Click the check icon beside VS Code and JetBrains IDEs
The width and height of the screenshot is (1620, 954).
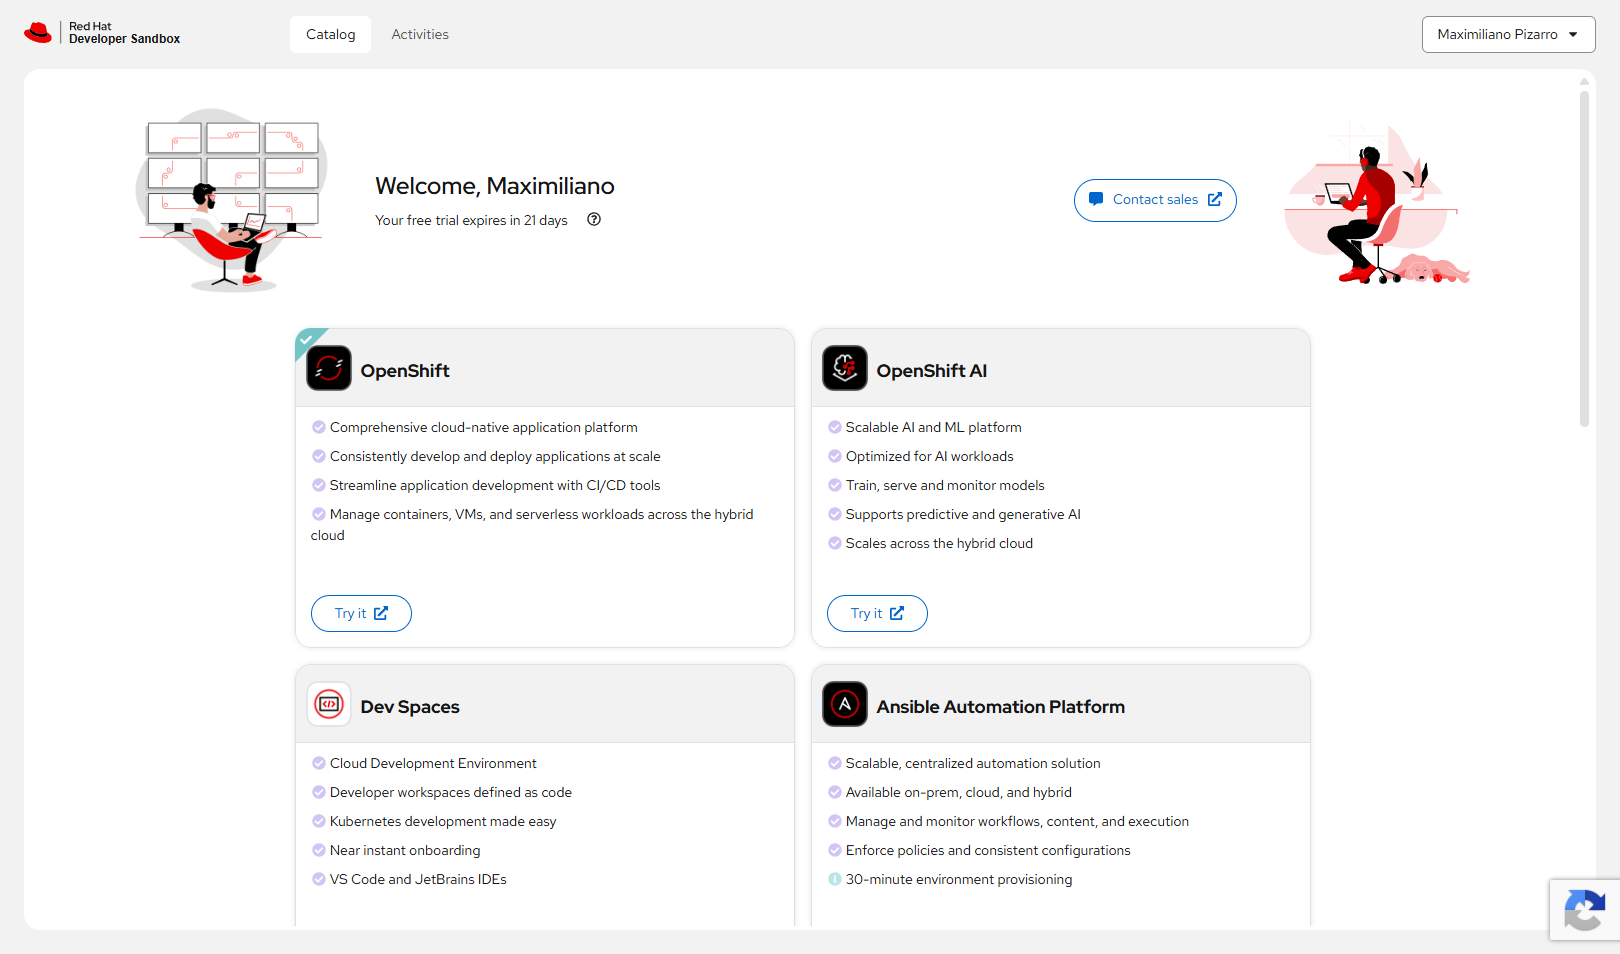coord(319,879)
